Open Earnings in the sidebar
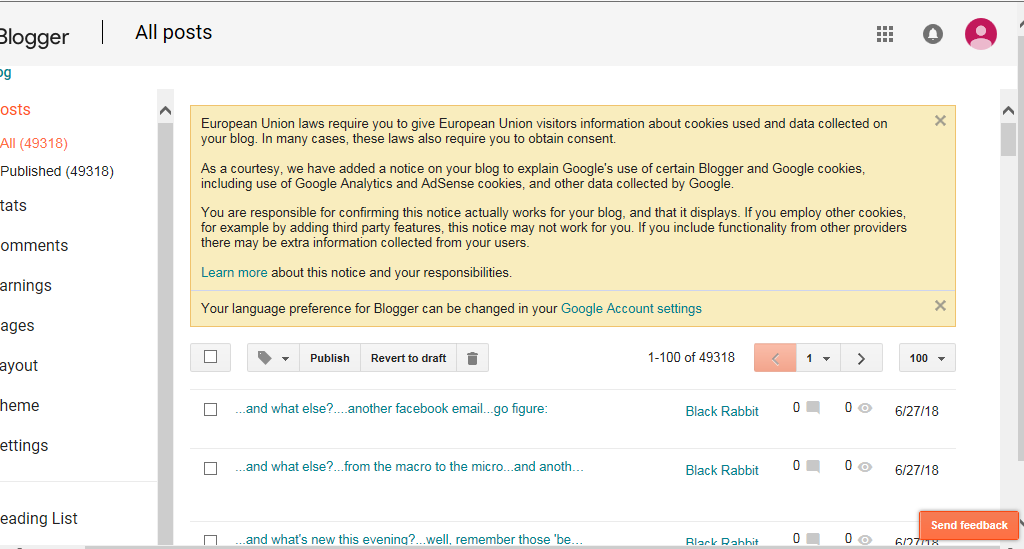The height and width of the screenshot is (549, 1024). point(25,285)
